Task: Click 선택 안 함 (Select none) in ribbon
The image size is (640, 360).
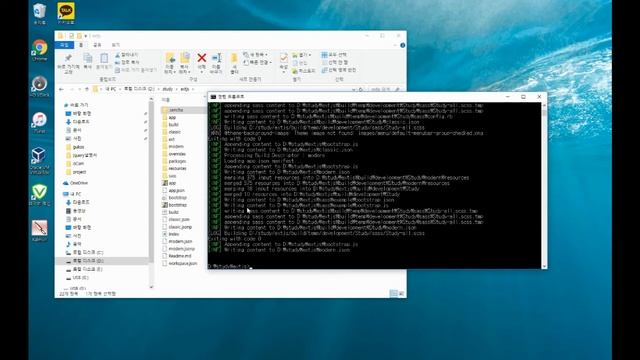Action: pos(335,62)
